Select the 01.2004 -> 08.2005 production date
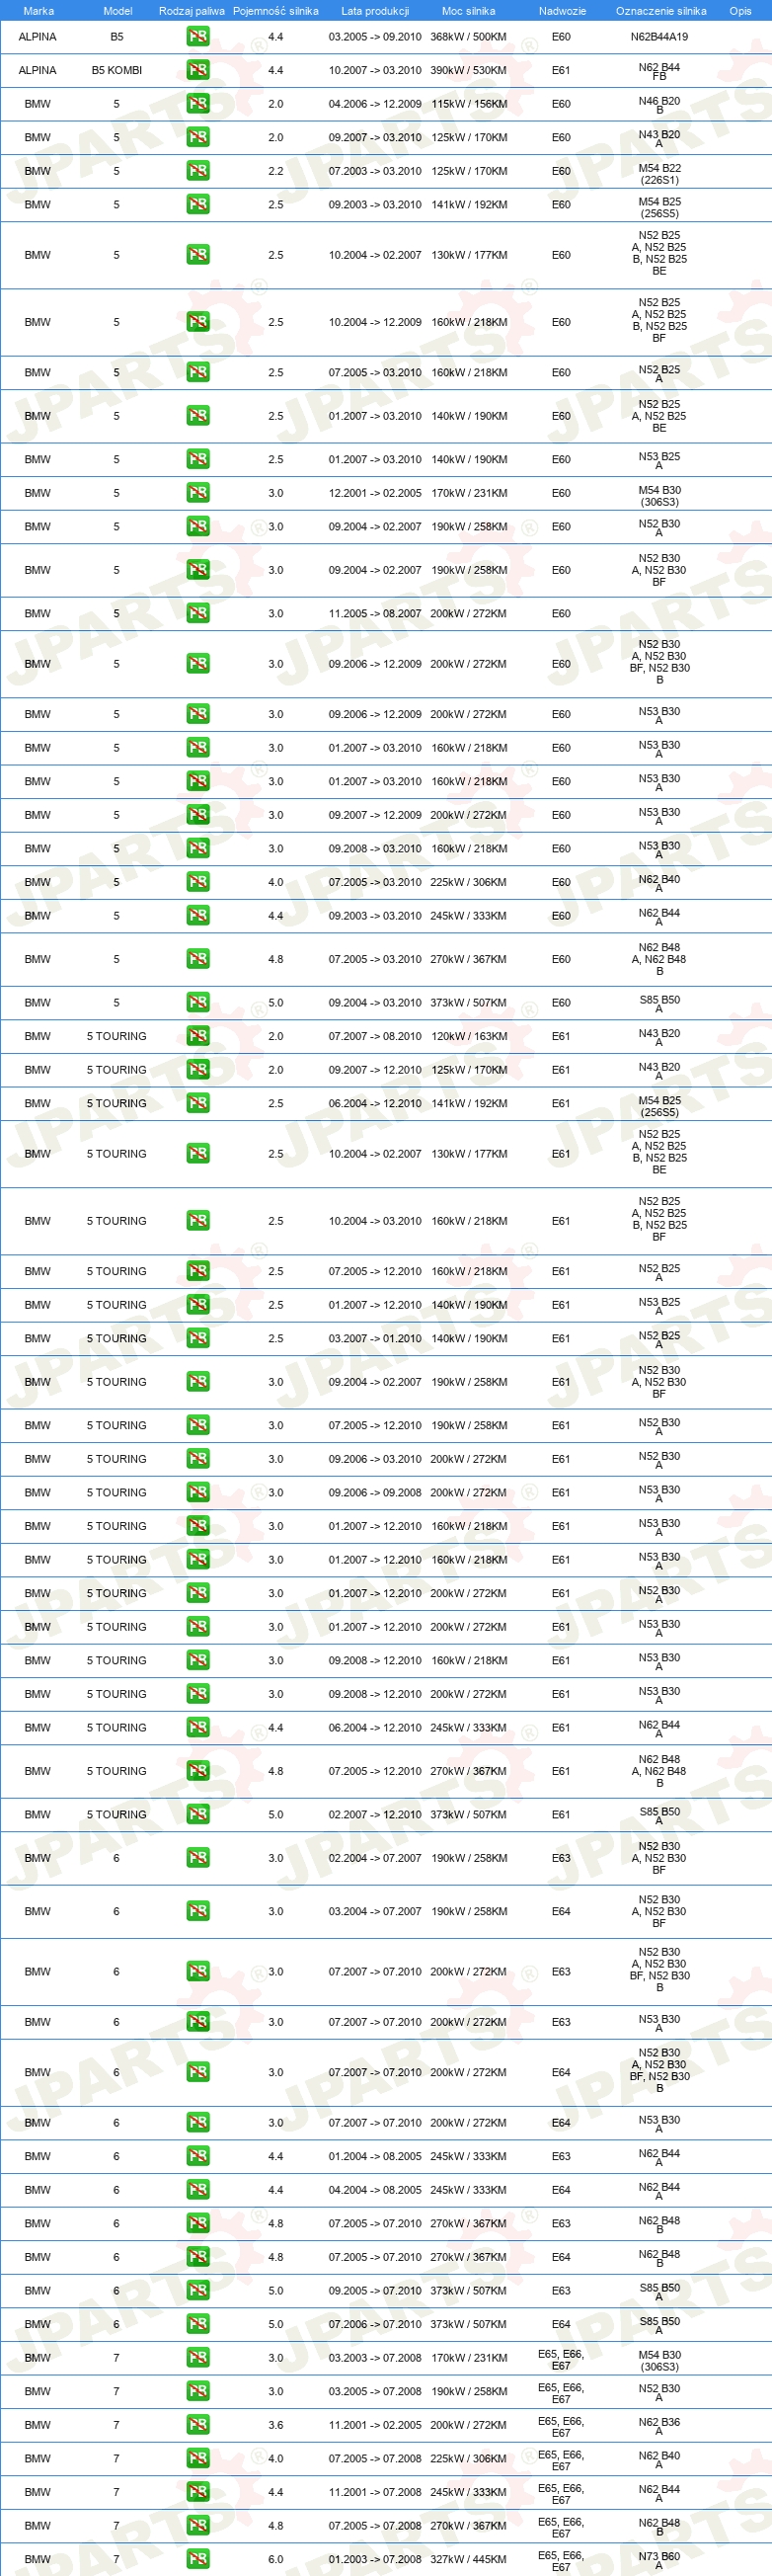This screenshot has height=2576, width=772. [375, 2156]
